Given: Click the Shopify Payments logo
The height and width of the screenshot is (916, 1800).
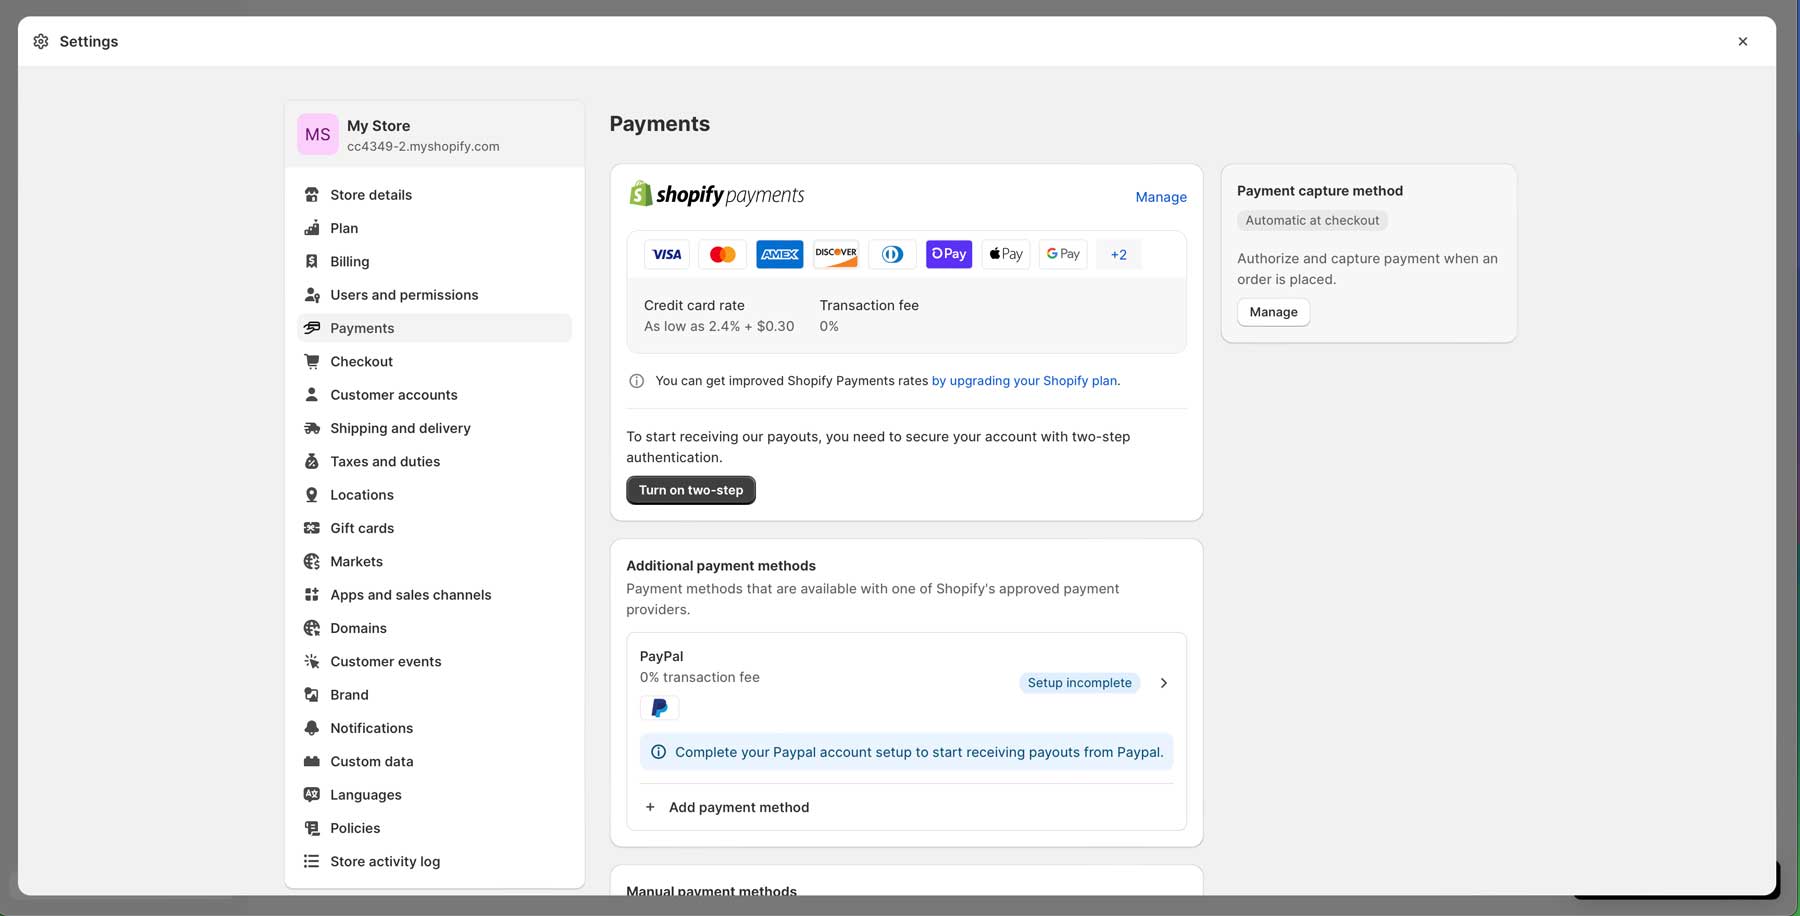Looking at the screenshot, I should point(717,193).
